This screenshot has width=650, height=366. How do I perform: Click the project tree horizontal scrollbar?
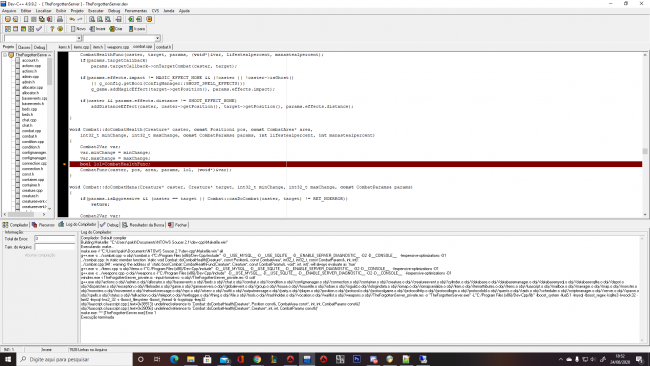tap(24, 214)
